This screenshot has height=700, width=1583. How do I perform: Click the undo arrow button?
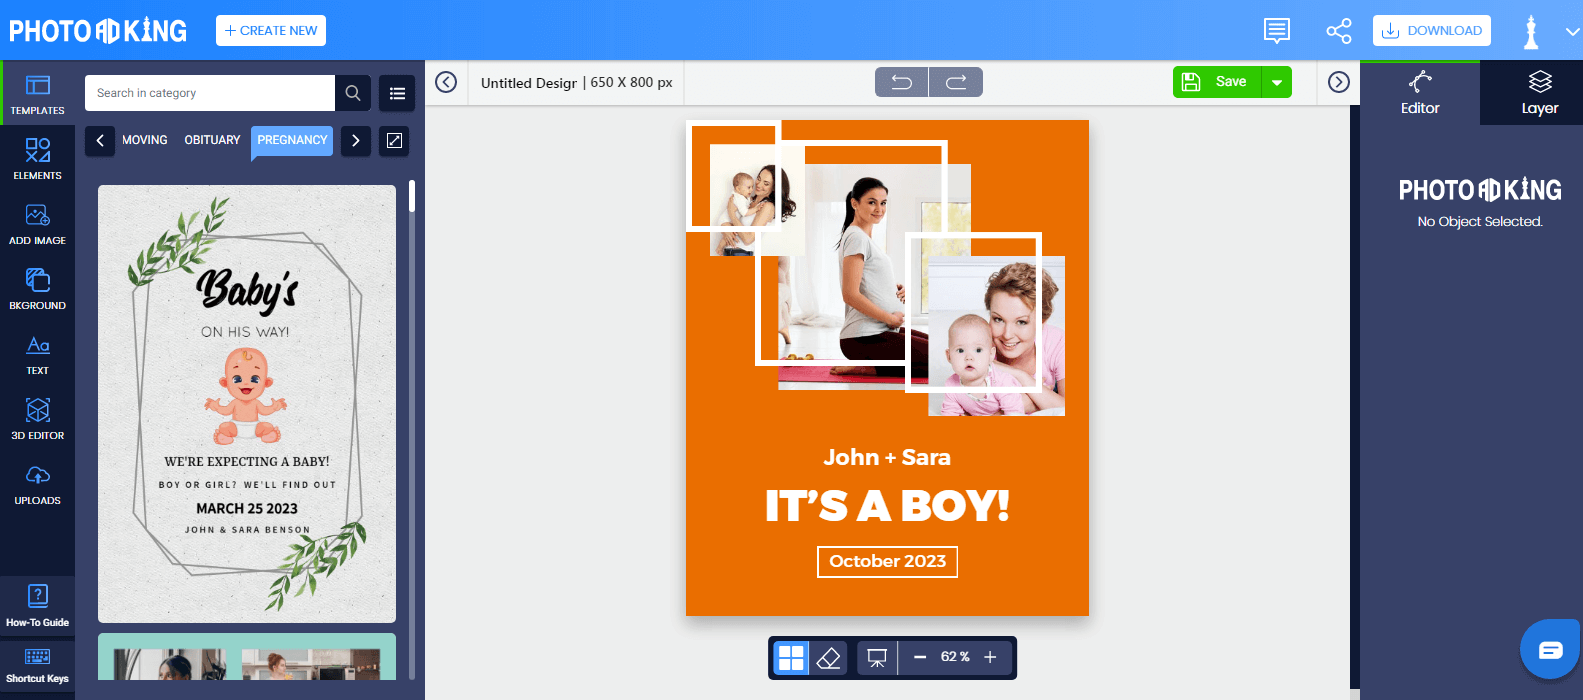click(x=901, y=82)
